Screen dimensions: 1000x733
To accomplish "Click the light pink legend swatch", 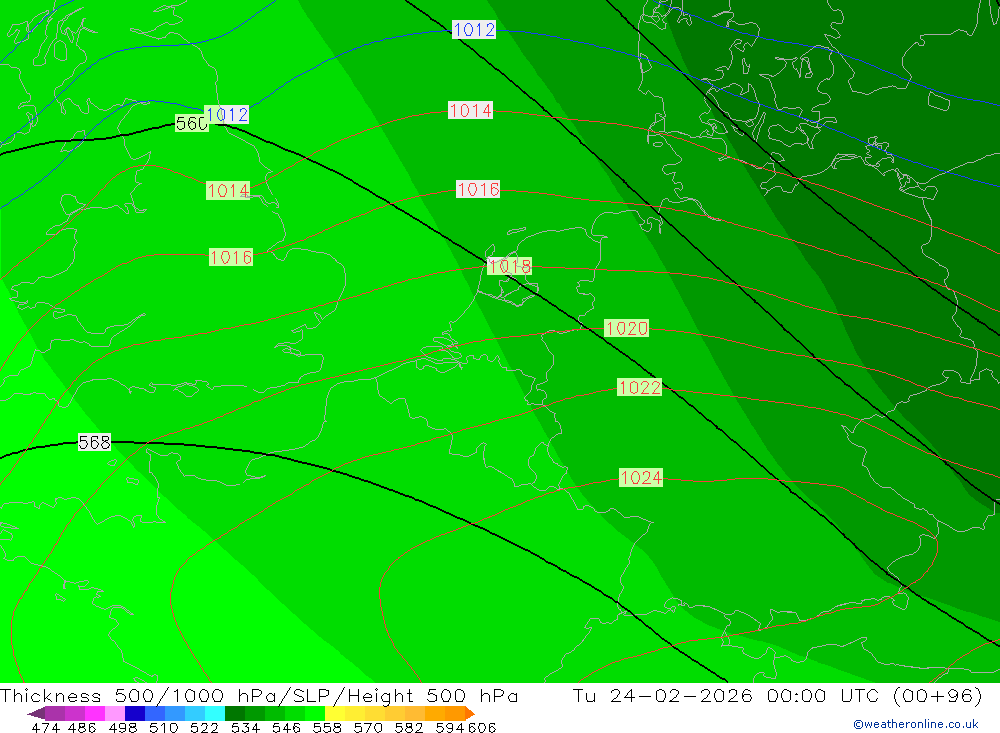I will (x=113, y=713).
